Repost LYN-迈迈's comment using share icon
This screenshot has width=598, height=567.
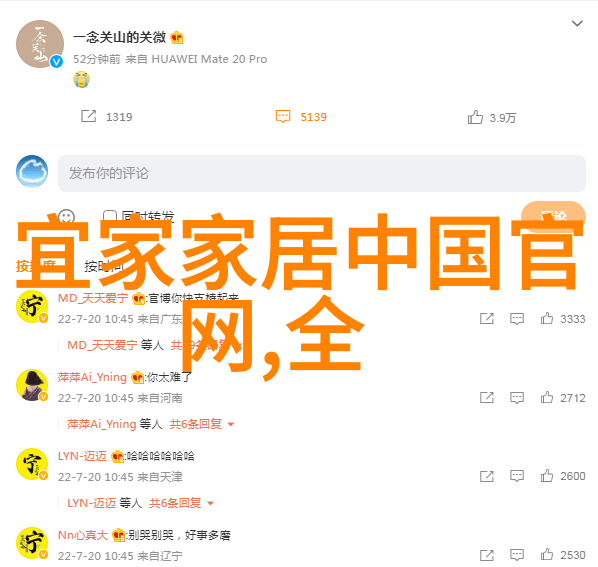click(x=487, y=476)
